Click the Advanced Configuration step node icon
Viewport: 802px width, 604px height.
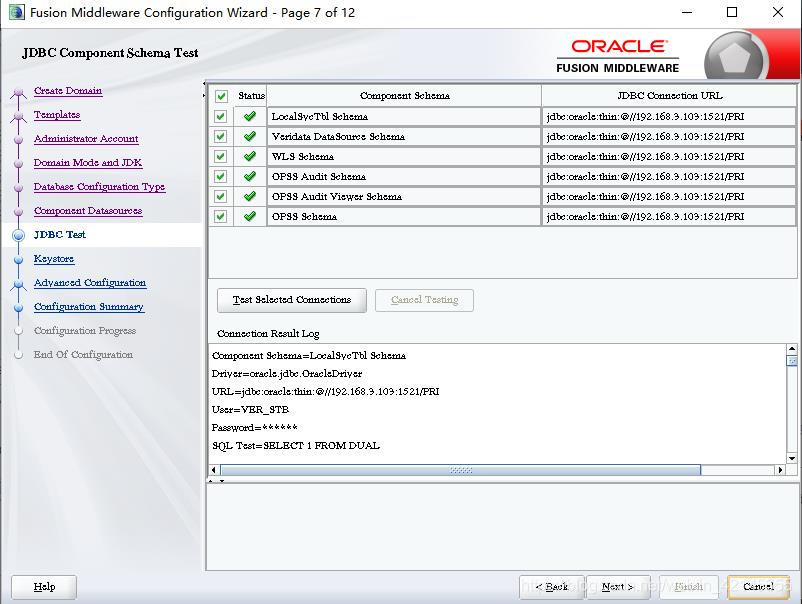coord(18,284)
